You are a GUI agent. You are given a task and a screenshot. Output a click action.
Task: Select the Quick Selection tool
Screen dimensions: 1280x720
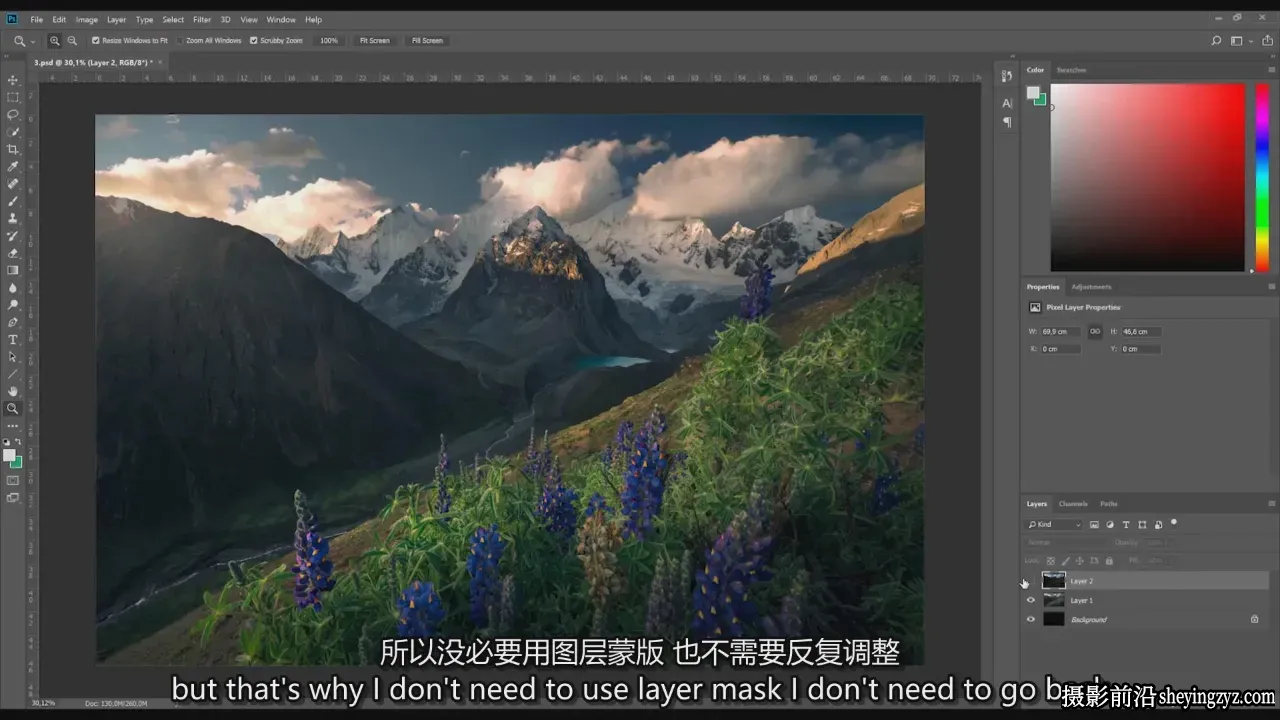[x=13, y=132]
